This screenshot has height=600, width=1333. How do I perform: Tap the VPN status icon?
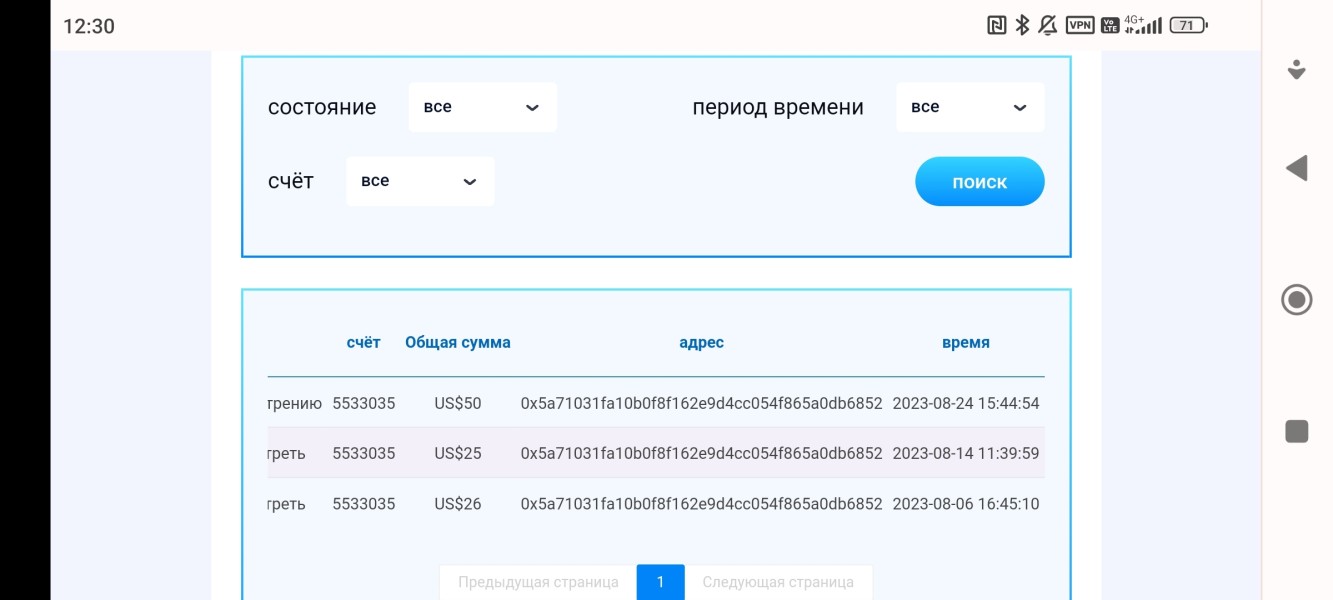pyautogui.click(x=1080, y=26)
